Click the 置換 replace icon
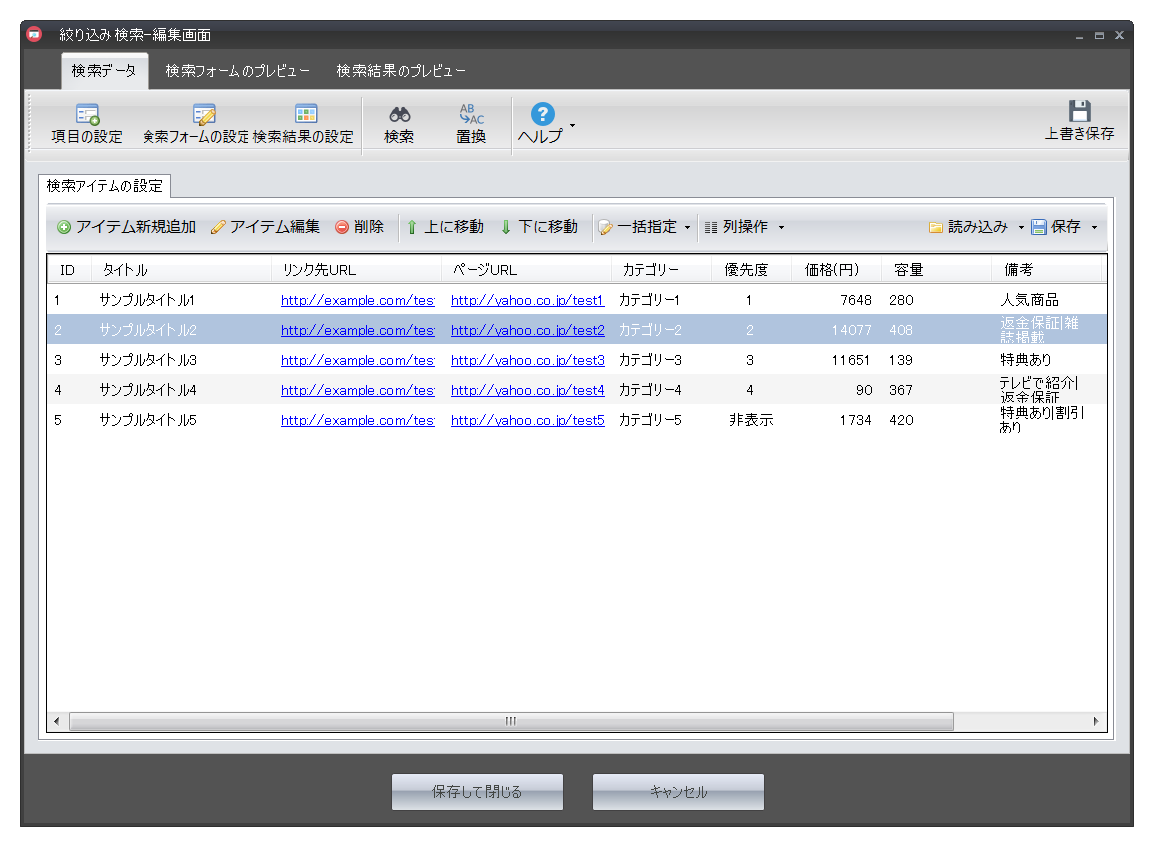The height and width of the screenshot is (847, 1154). tap(471, 115)
